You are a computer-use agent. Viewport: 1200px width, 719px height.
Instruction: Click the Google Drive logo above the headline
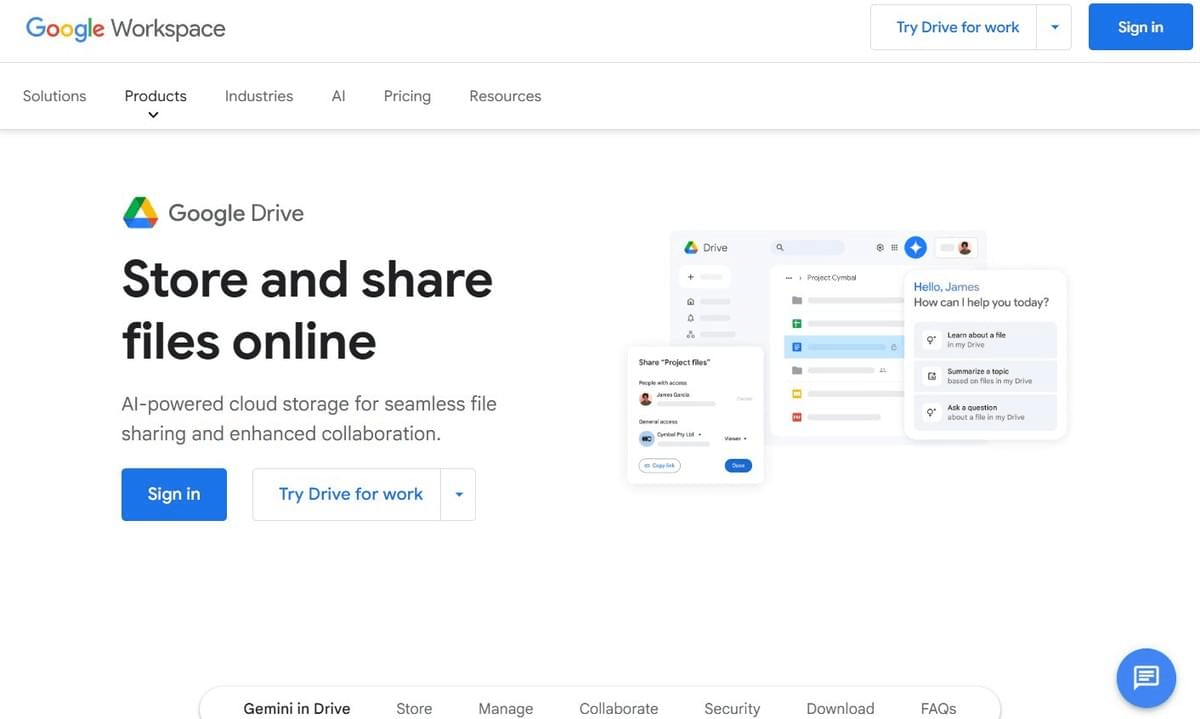[x=141, y=211]
